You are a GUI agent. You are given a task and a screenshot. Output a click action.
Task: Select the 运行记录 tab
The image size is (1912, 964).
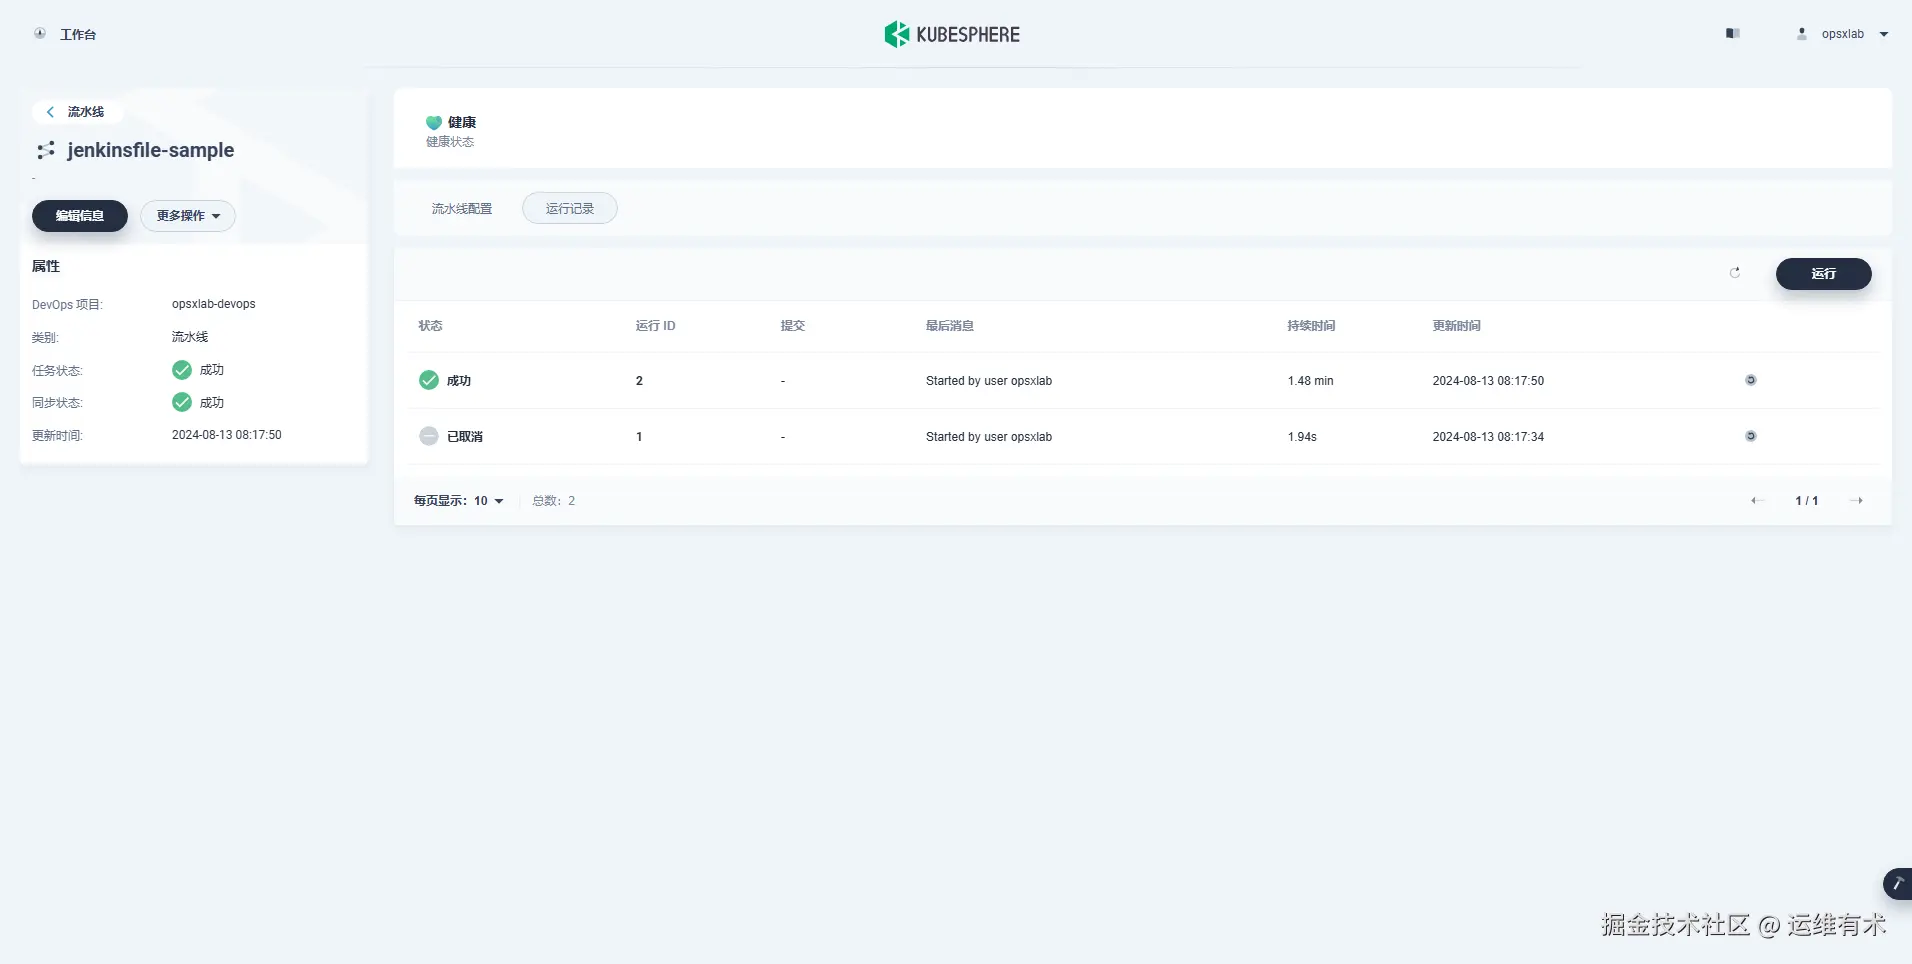(x=569, y=208)
